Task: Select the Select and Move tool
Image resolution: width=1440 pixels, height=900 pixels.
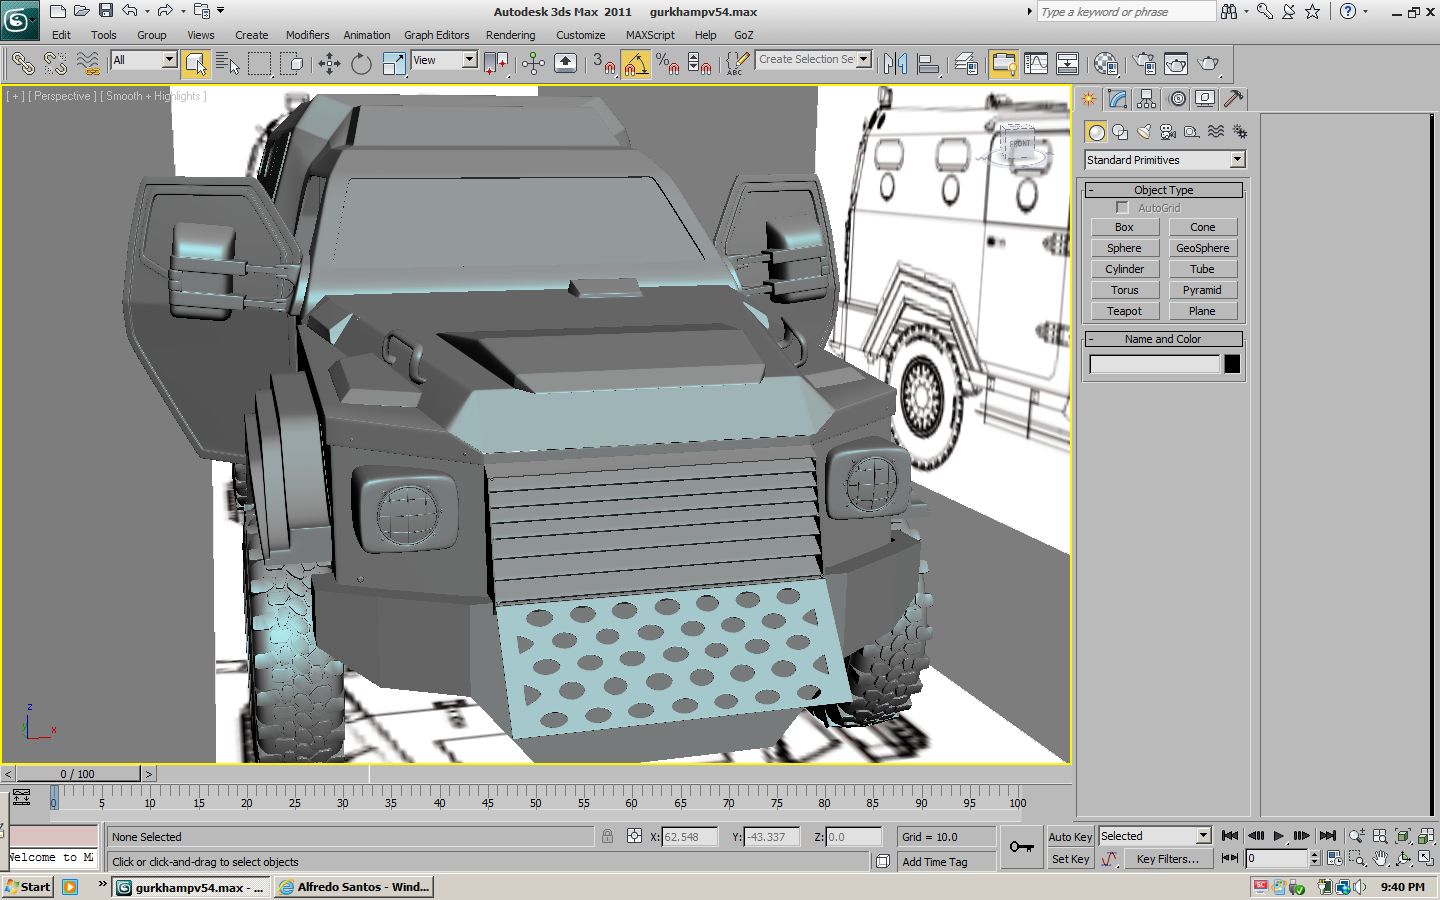Action: (329, 64)
